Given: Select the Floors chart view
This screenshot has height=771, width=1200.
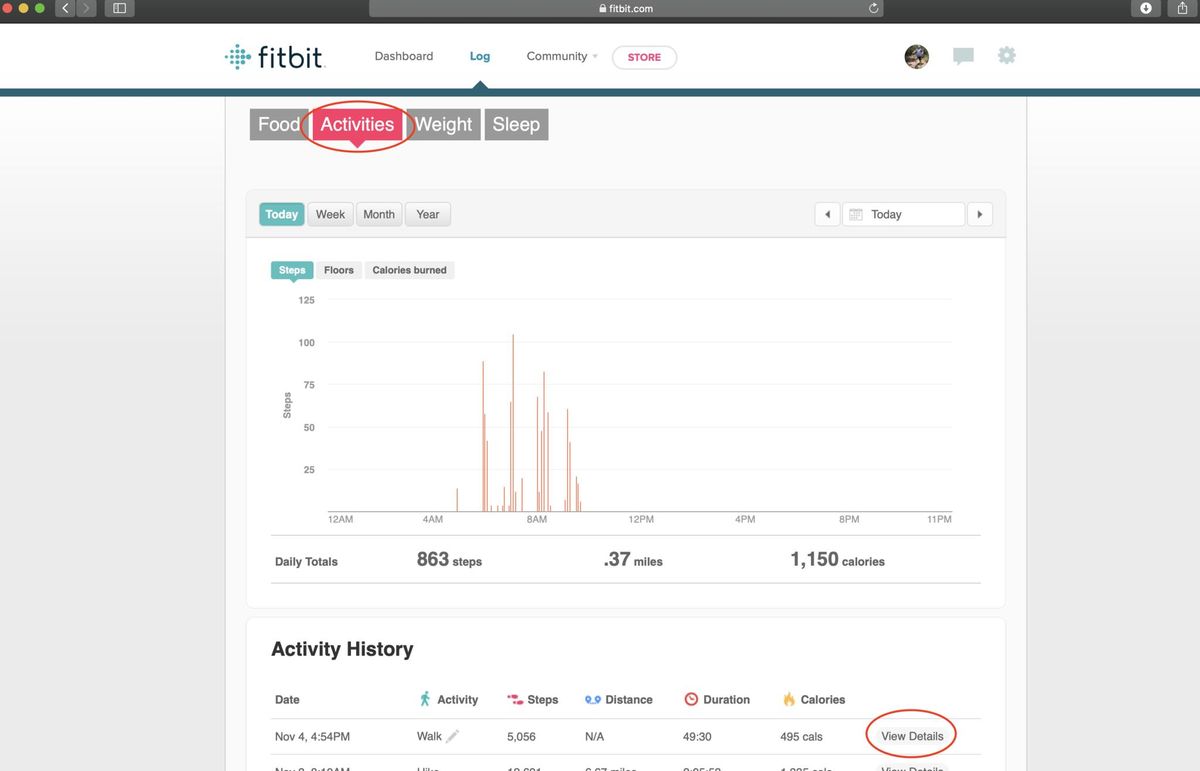Looking at the screenshot, I should [x=338, y=270].
